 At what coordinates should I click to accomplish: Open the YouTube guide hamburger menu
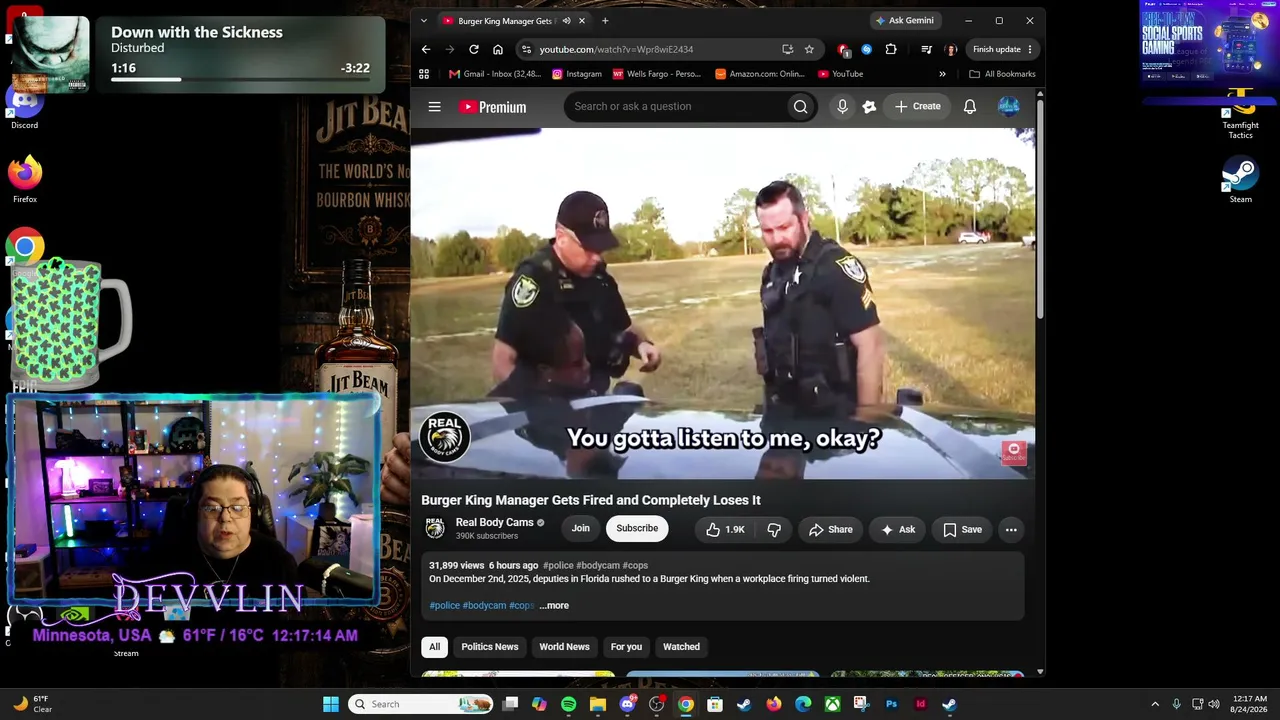434,106
